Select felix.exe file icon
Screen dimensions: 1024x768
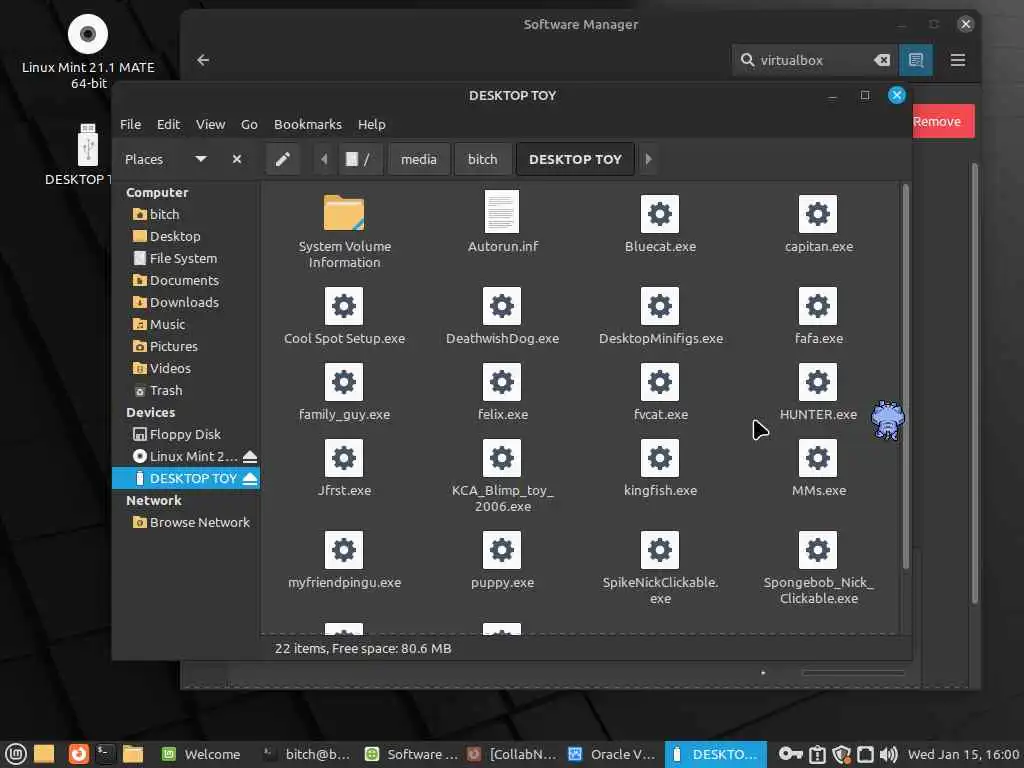pyautogui.click(x=502, y=382)
